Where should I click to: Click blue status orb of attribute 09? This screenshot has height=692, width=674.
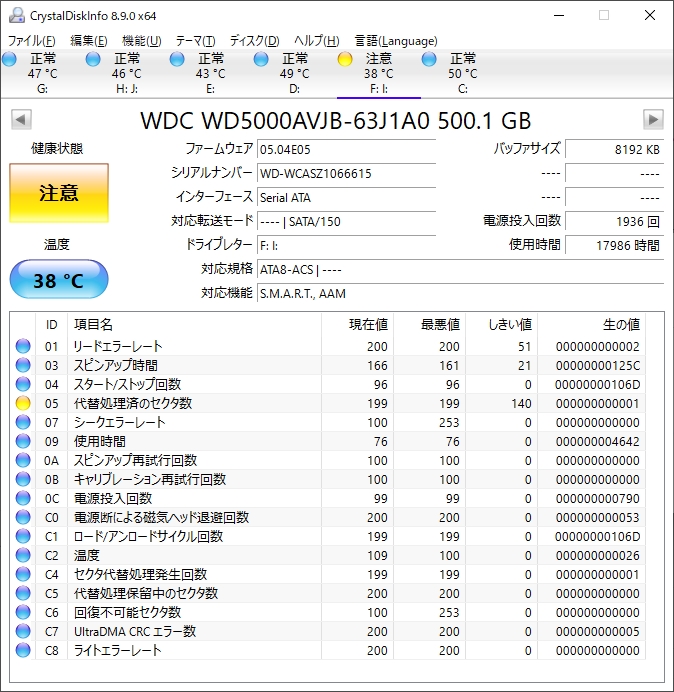23,441
